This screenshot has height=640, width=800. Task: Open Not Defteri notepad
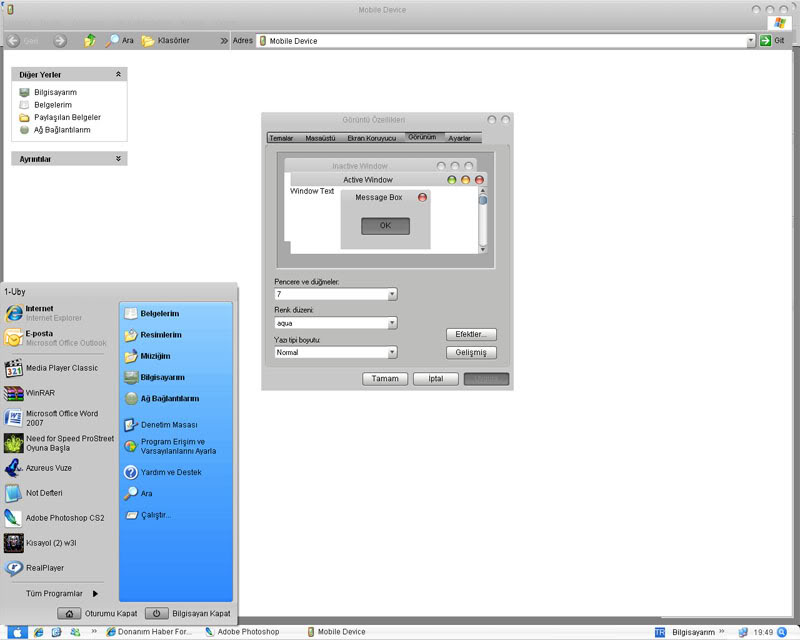pos(45,493)
